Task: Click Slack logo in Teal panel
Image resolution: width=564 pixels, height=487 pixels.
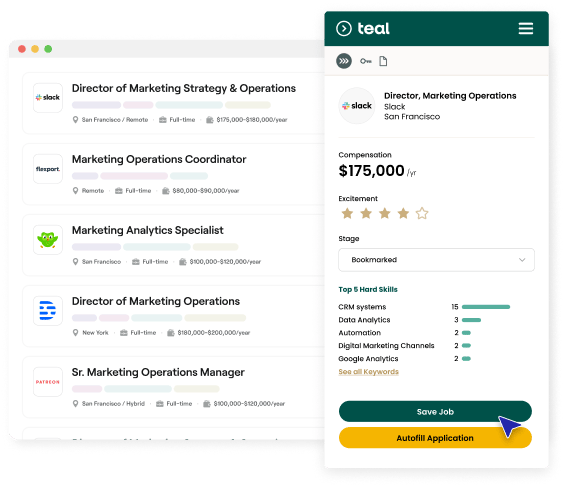Action: [x=357, y=106]
